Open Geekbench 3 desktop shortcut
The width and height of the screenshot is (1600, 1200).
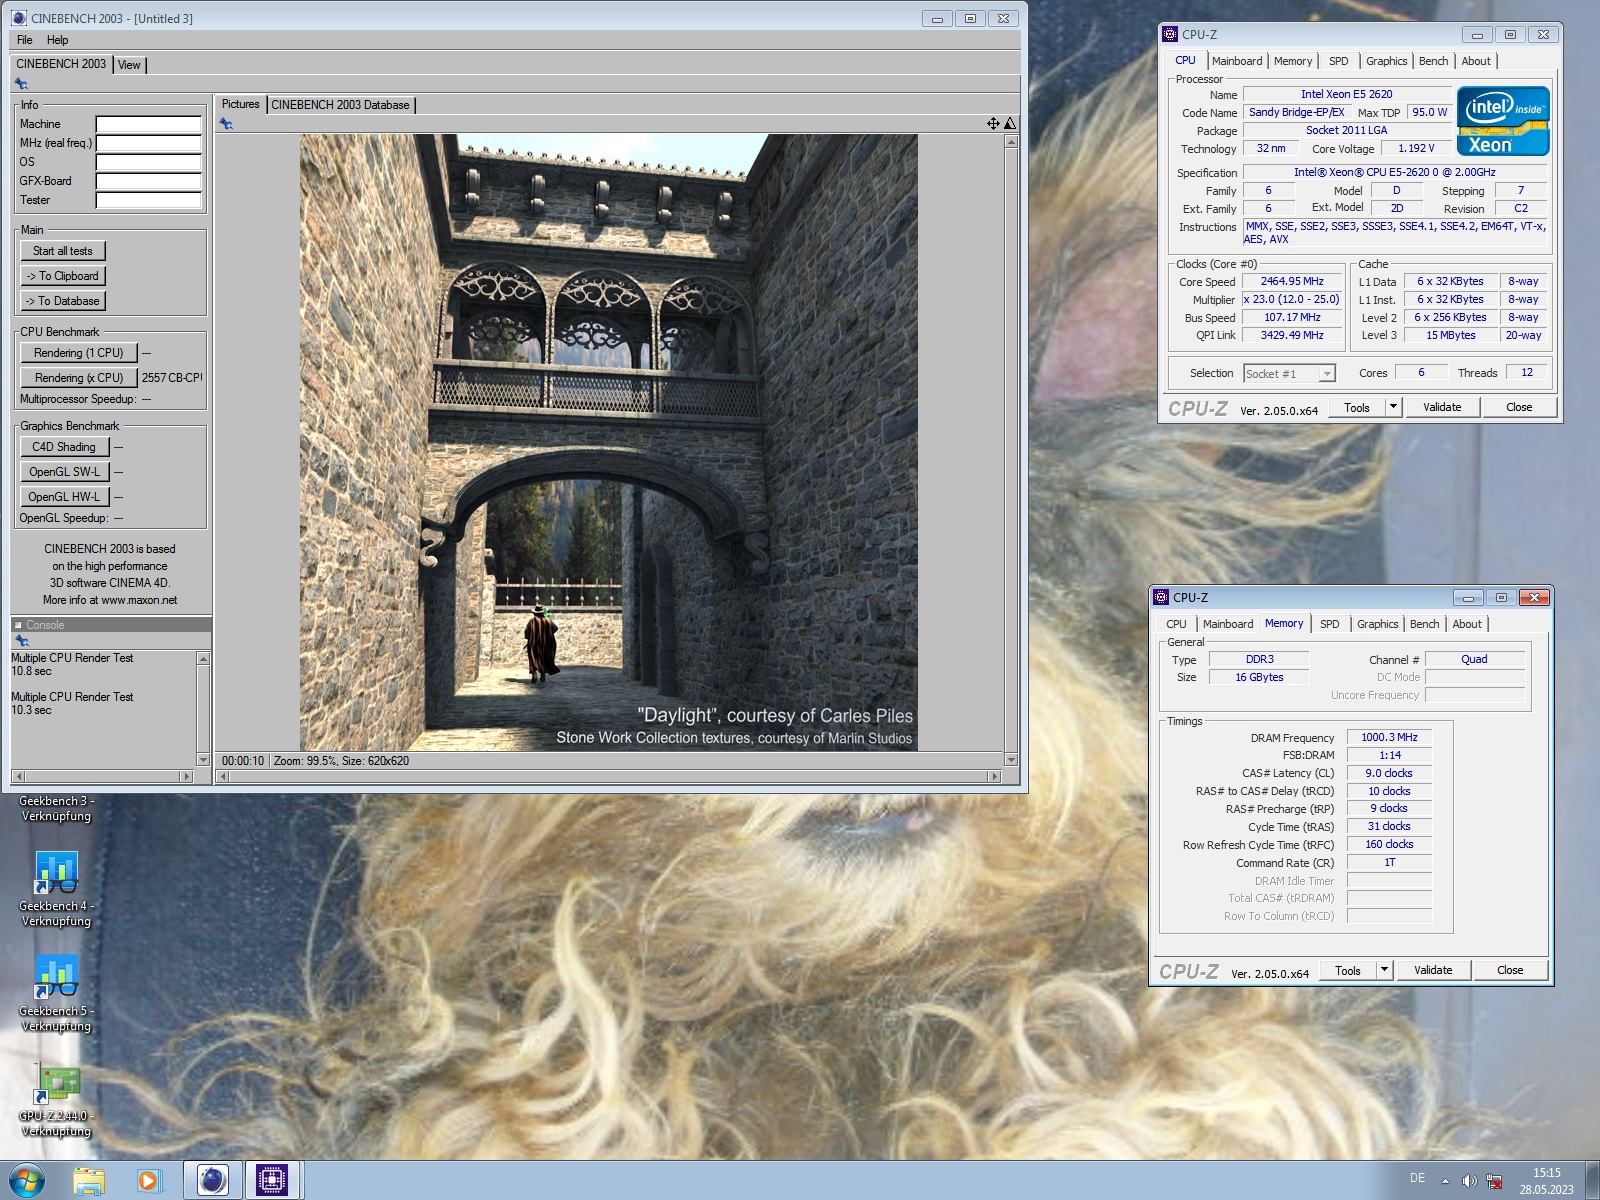pos(57,808)
